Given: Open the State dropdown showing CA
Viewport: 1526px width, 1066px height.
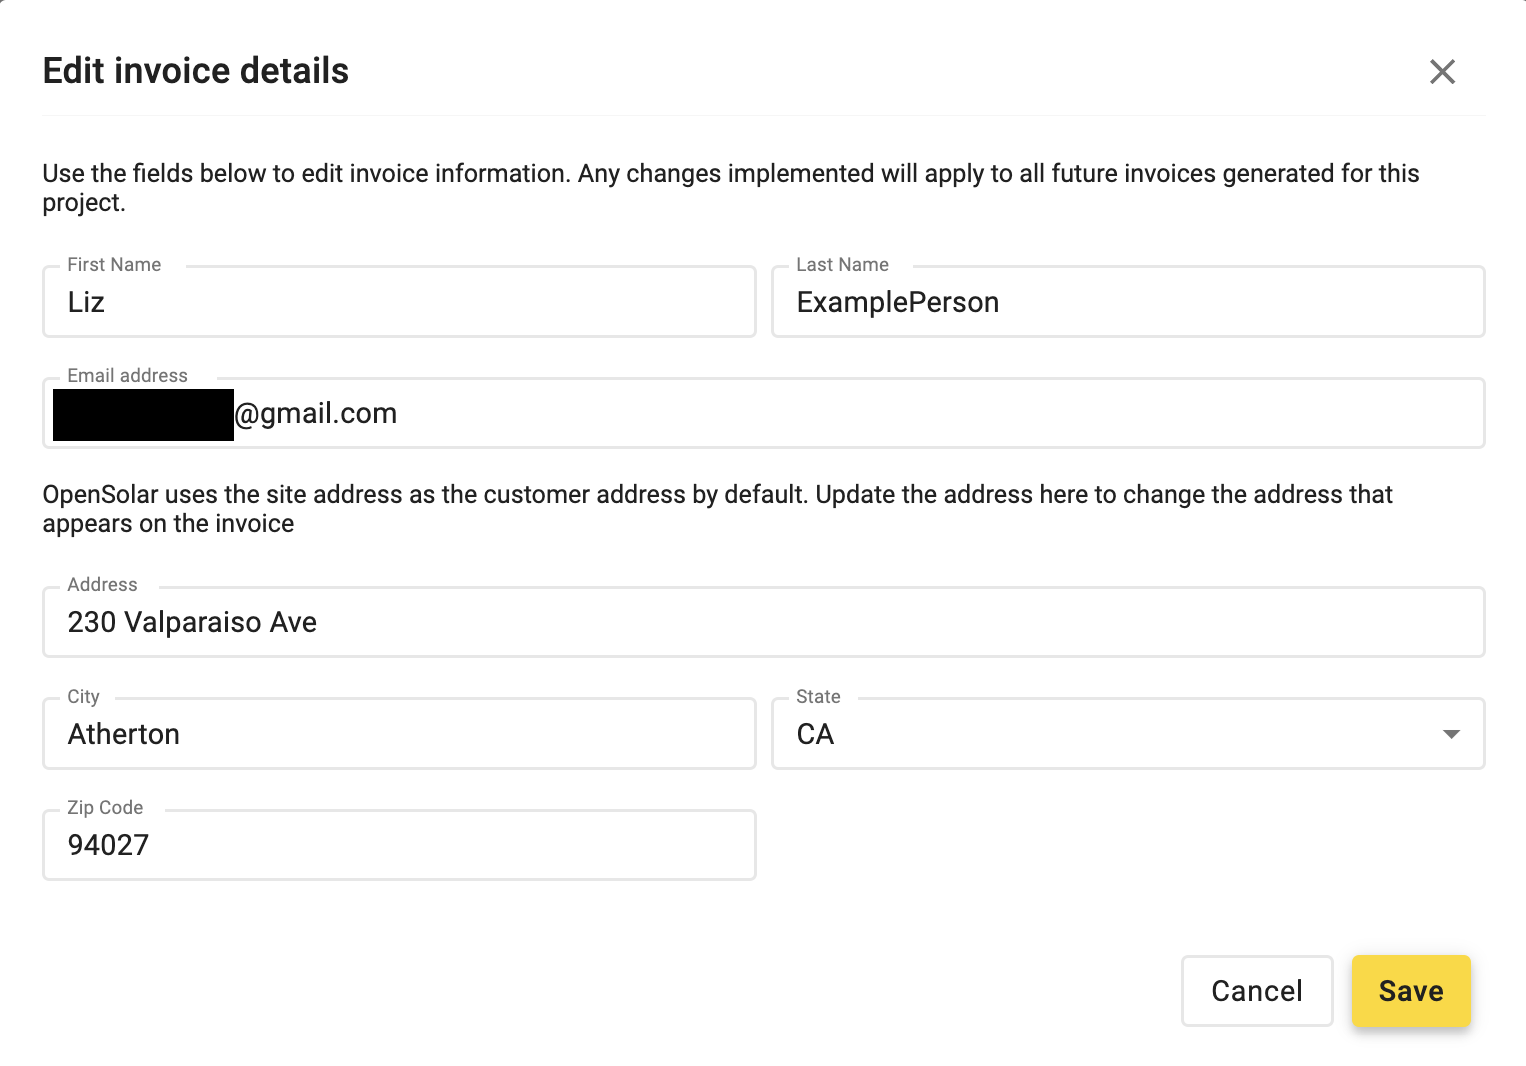Looking at the screenshot, I should [x=1128, y=733].
